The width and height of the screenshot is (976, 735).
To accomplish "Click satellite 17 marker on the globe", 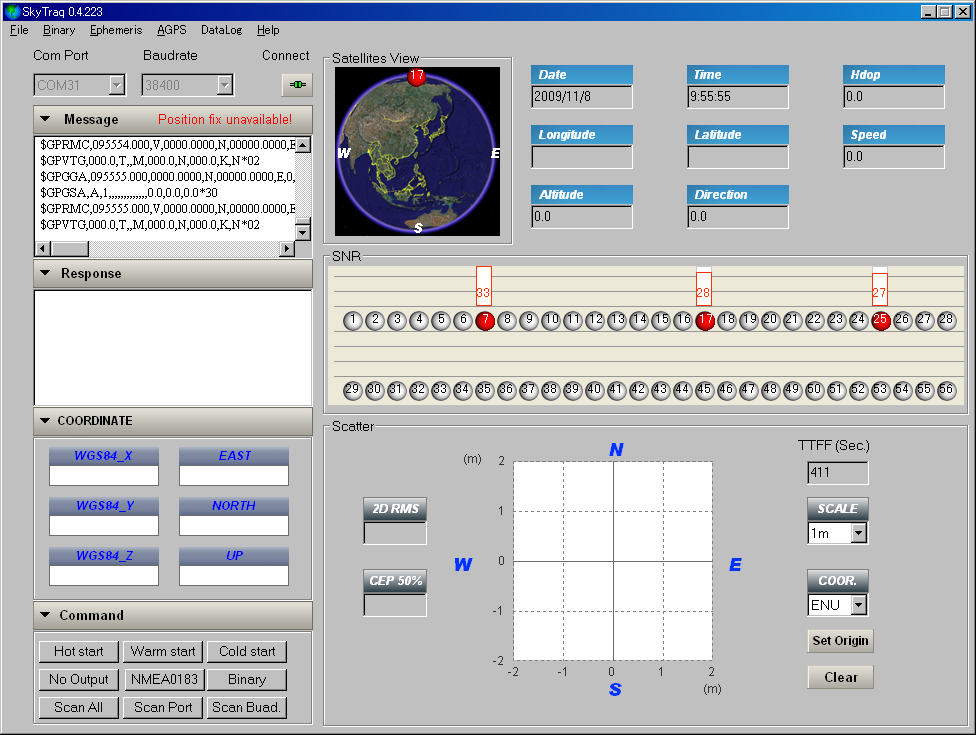I will (x=416, y=76).
